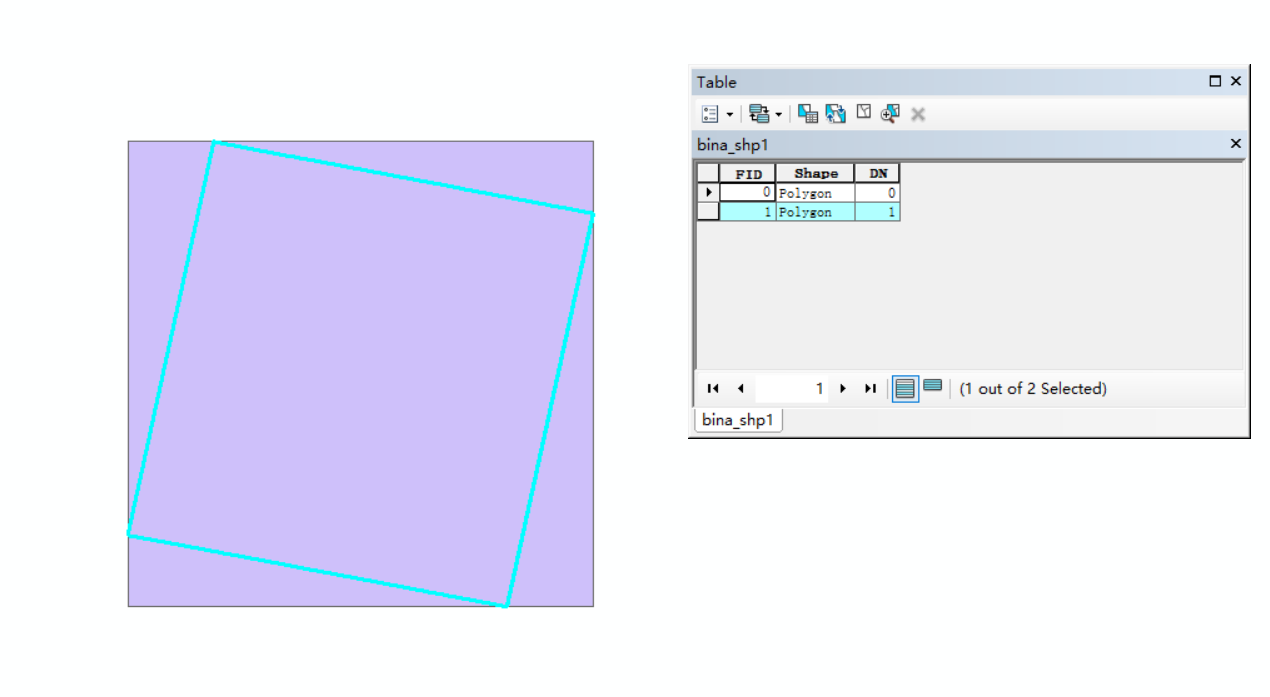Toggle Show selected records view
Viewport: 1270px width, 697px height.
click(x=932, y=386)
